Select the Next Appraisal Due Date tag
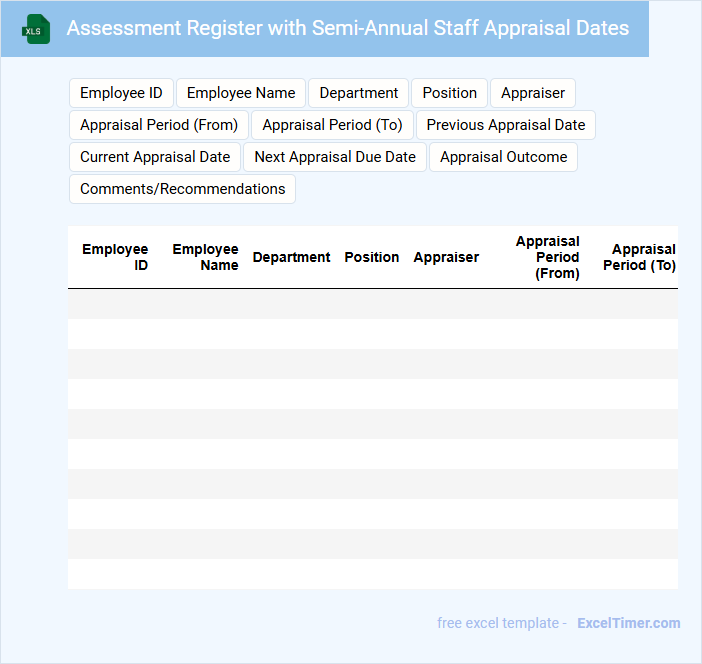This screenshot has height=664, width=702. coord(335,157)
